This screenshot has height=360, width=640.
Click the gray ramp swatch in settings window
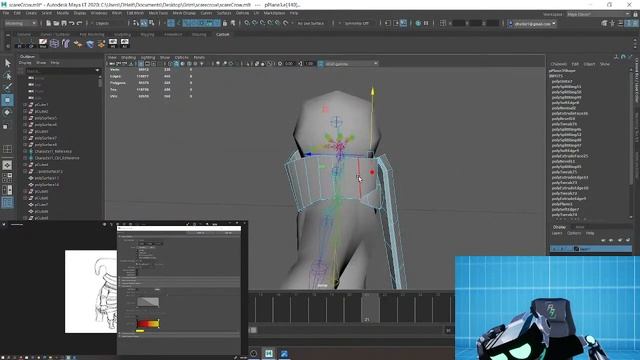[x=148, y=302]
